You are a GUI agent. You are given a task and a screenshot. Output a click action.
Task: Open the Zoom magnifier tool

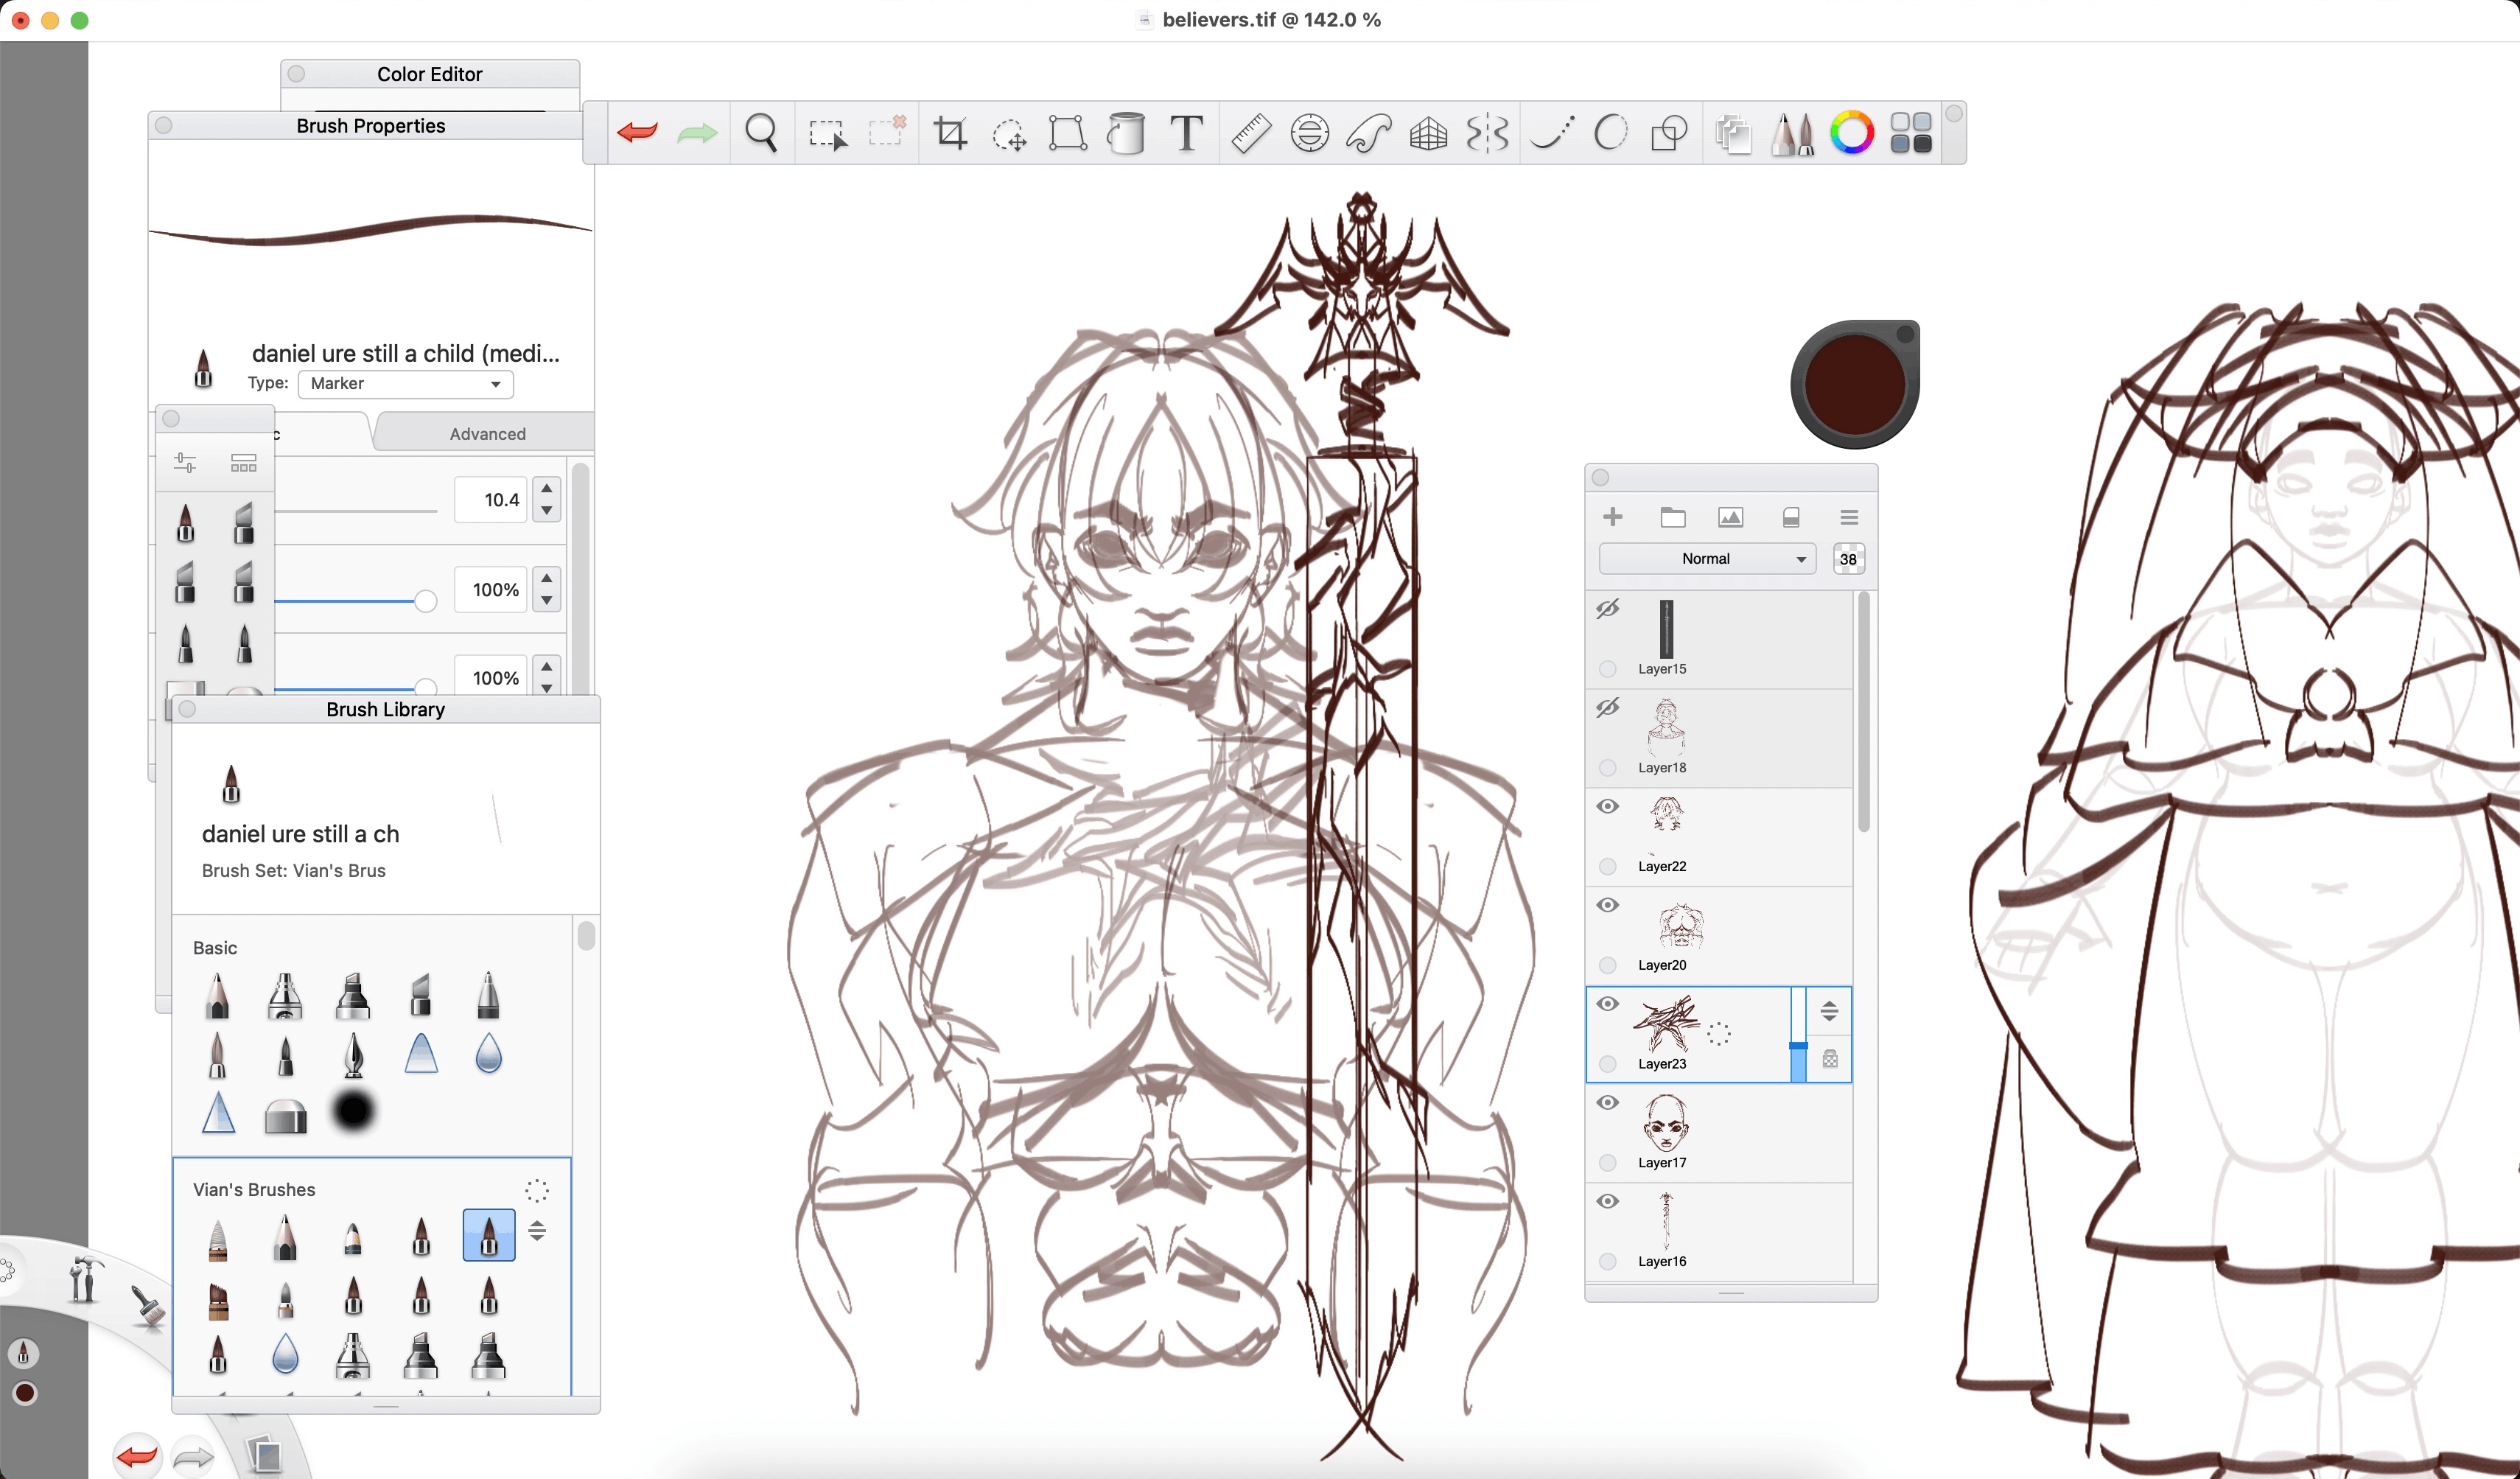761,133
